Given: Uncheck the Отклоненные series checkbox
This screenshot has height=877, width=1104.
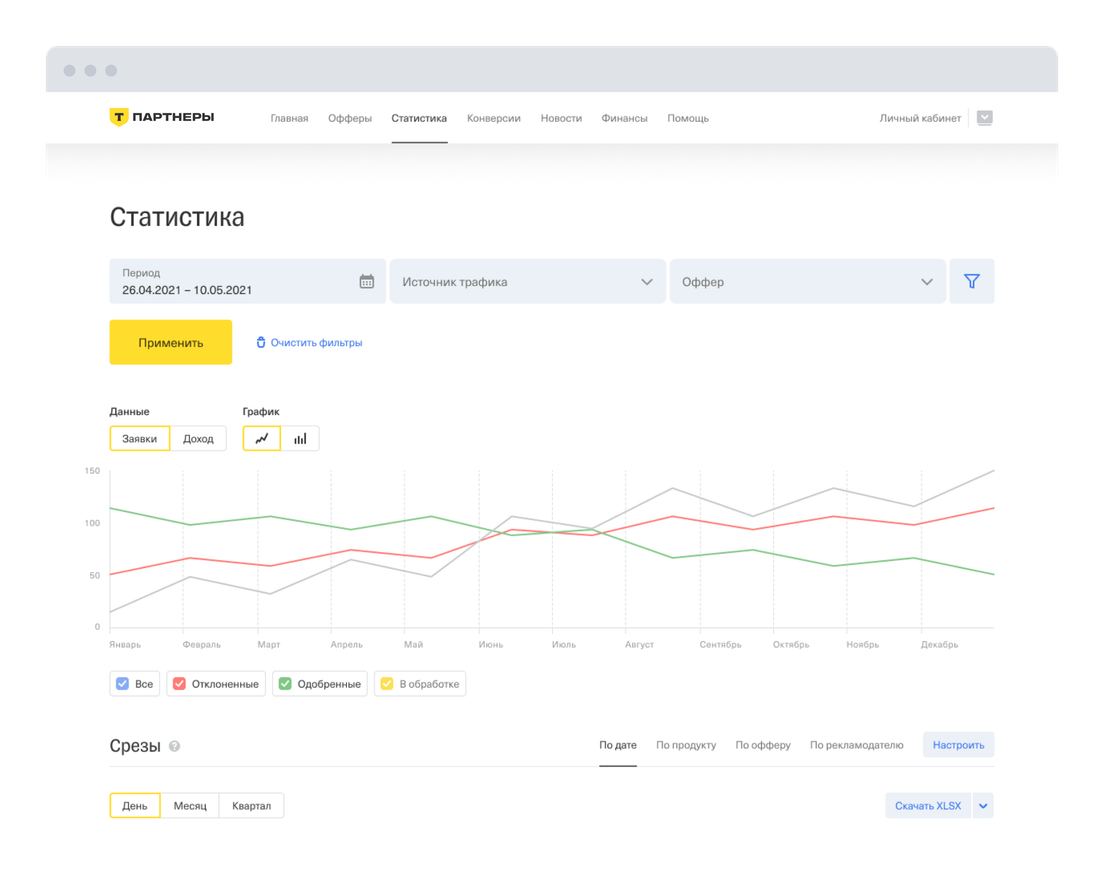Looking at the screenshot, I should coord(180,684).
